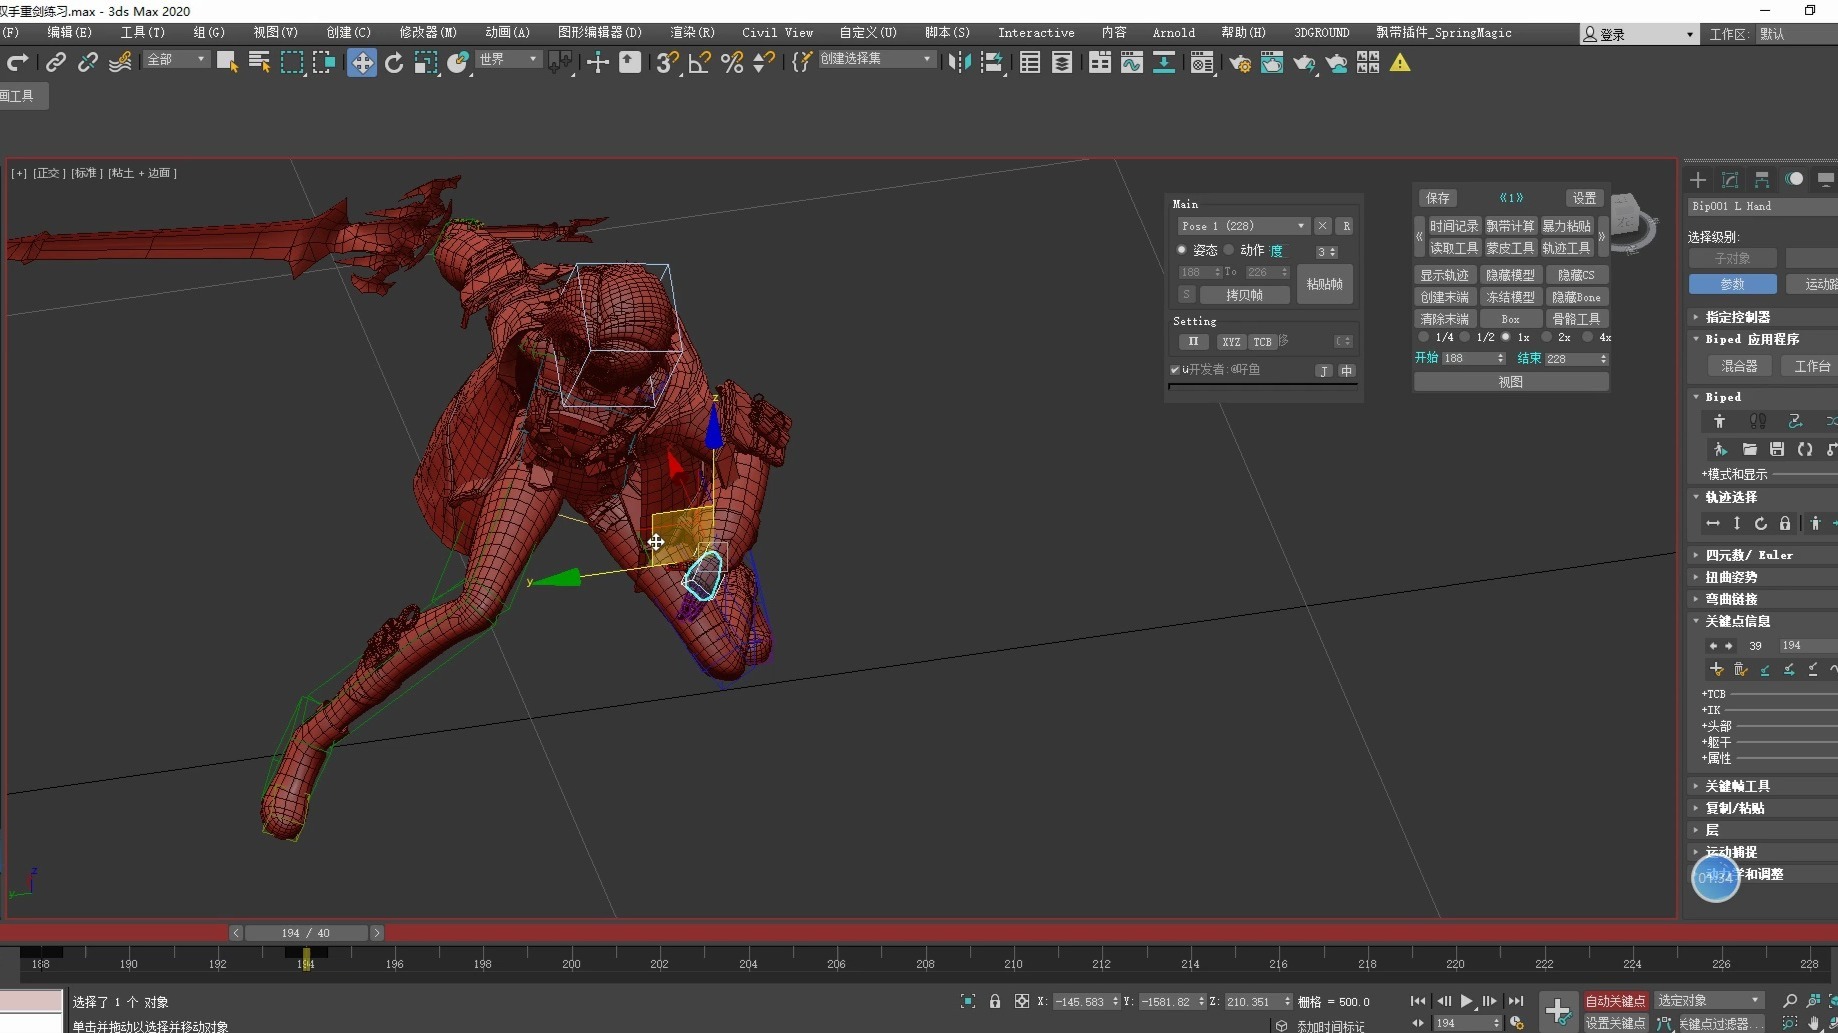Click the time slider 194 / 40 handle
Screen dimensions: 1838x1033
pyautogui.click(x=306, y=933)
